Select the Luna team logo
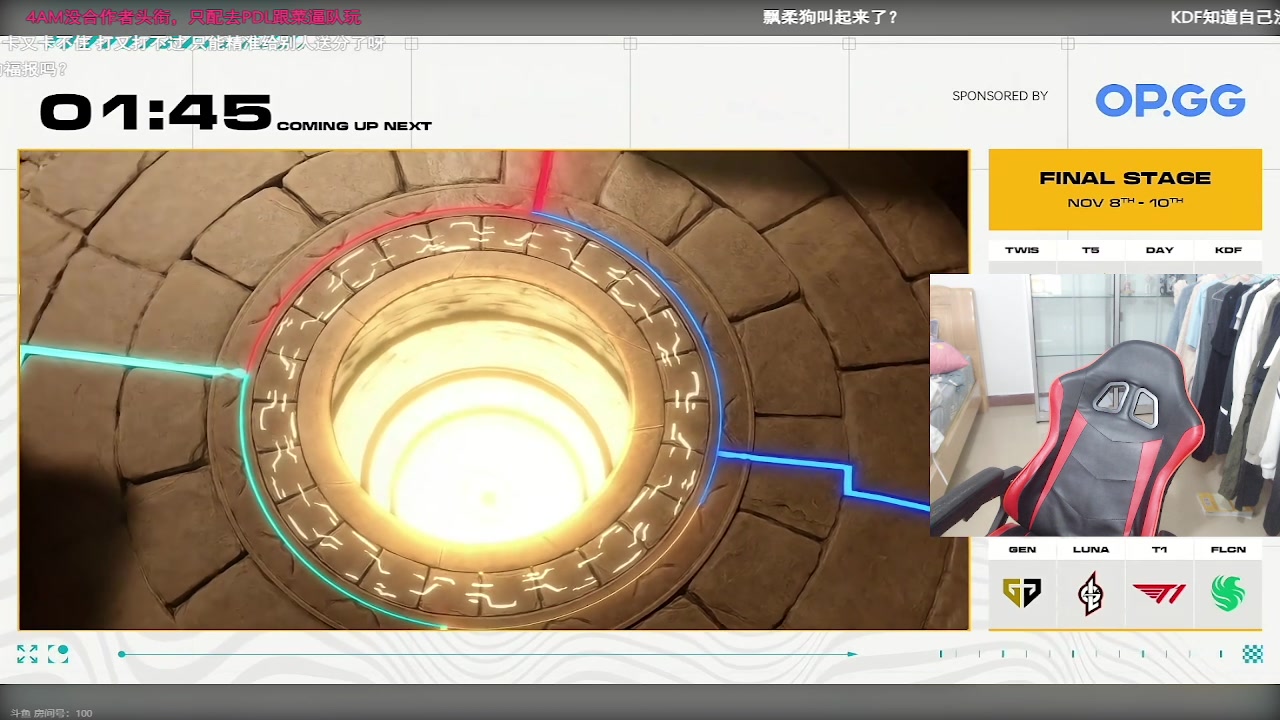The image size is (1280, 720). coord(1091,594)
